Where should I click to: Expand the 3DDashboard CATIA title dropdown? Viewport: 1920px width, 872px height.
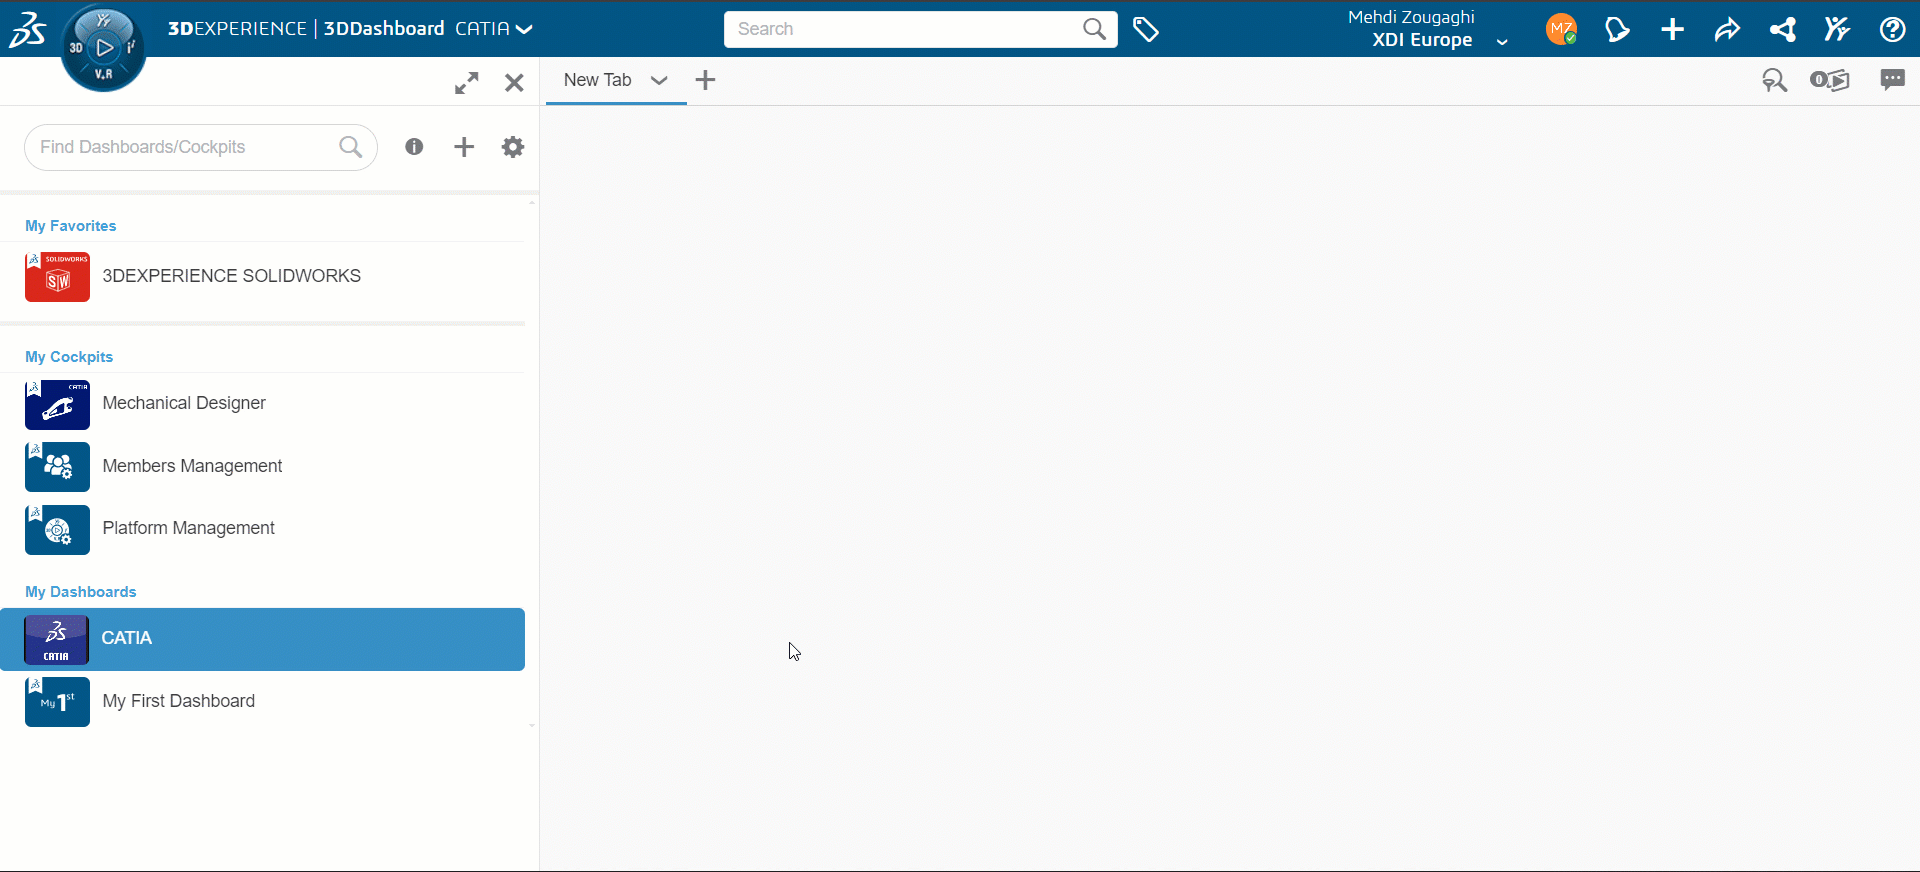(x=523, y=29)
